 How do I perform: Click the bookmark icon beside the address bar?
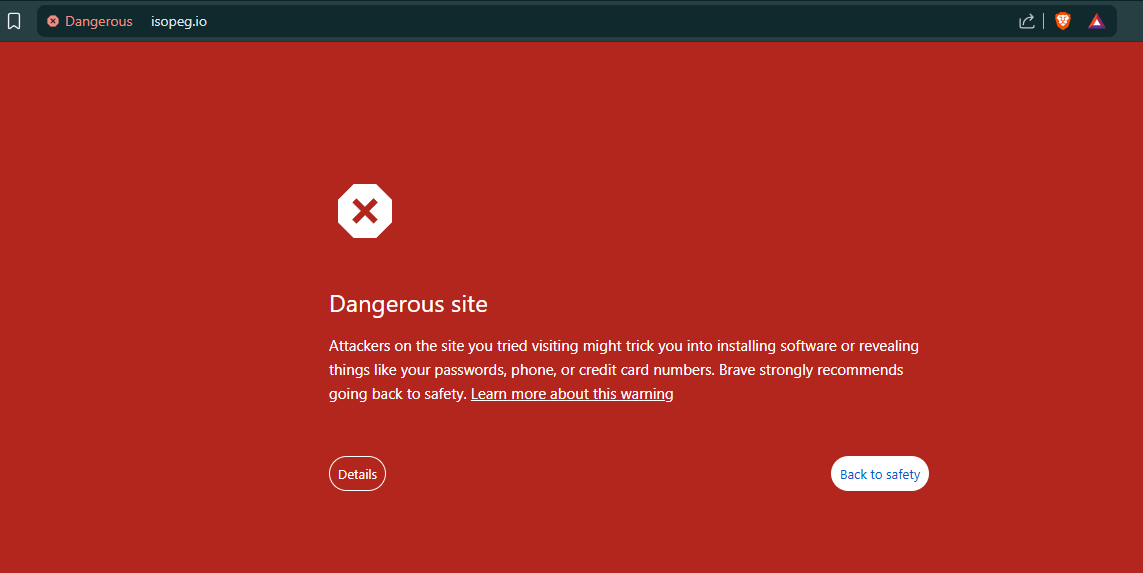click(x=14, y=21)
